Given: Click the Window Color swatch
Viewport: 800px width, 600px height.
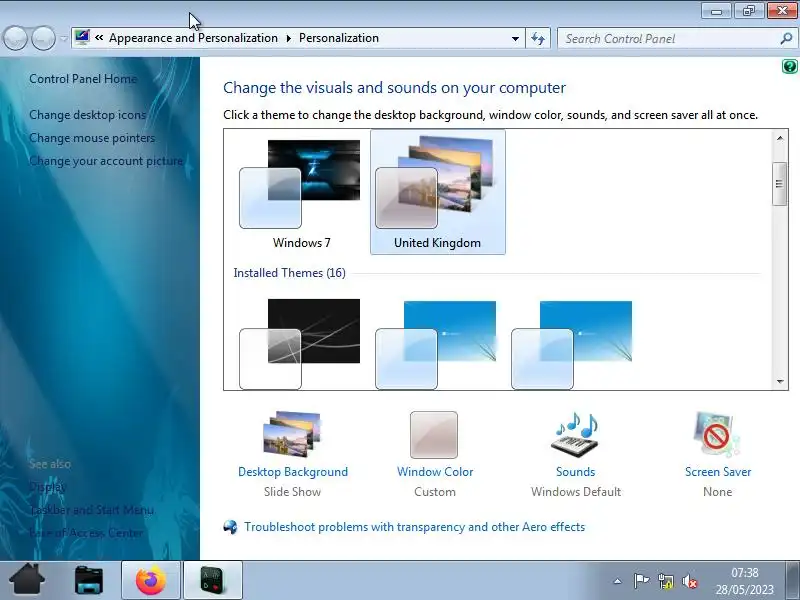Looking at the screenshot, I should pyautogui.click(x=434, y=435).
